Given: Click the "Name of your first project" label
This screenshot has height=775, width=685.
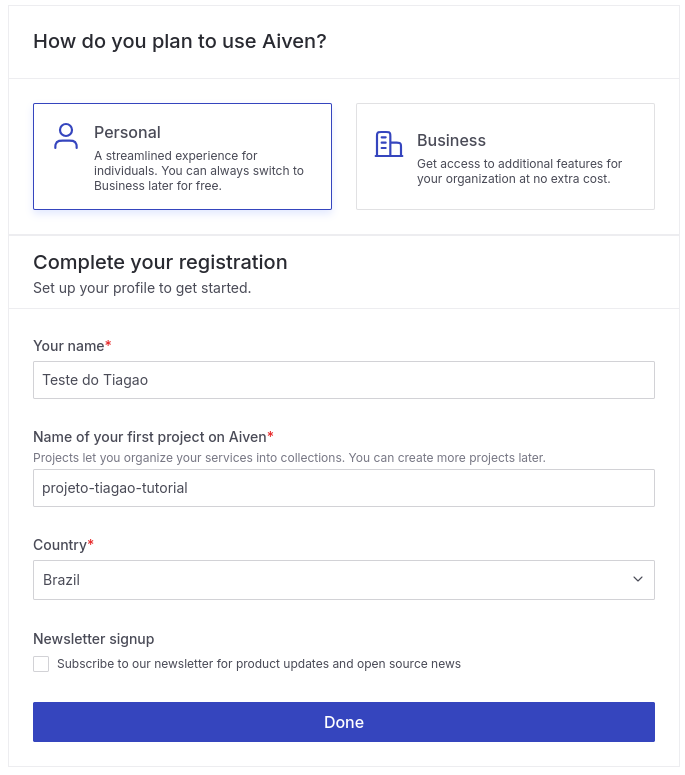Looking at the screenshot, I should (x=150, y=437).
